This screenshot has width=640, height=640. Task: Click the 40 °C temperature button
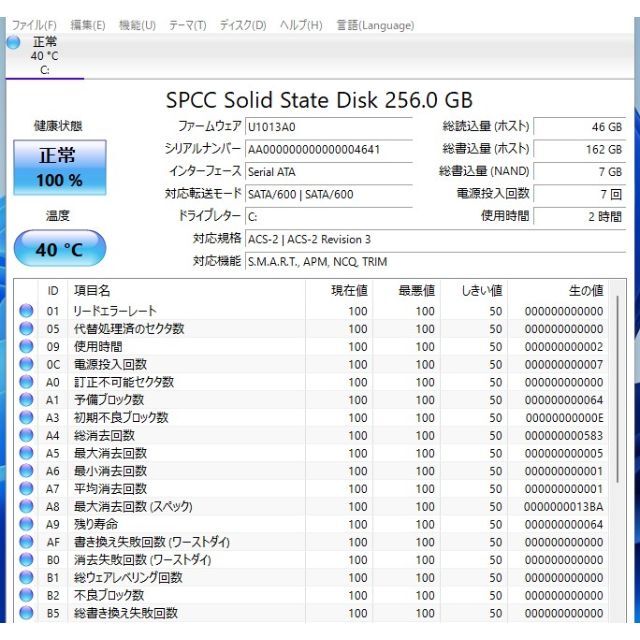60,248
